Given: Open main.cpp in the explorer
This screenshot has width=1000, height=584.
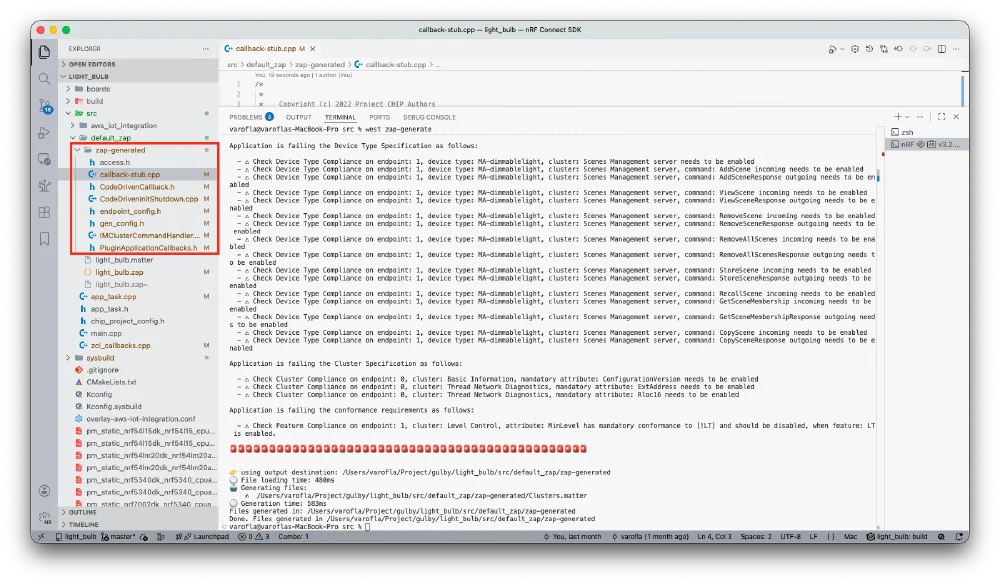Looking at the screenshot, I should tap(105, 333).
